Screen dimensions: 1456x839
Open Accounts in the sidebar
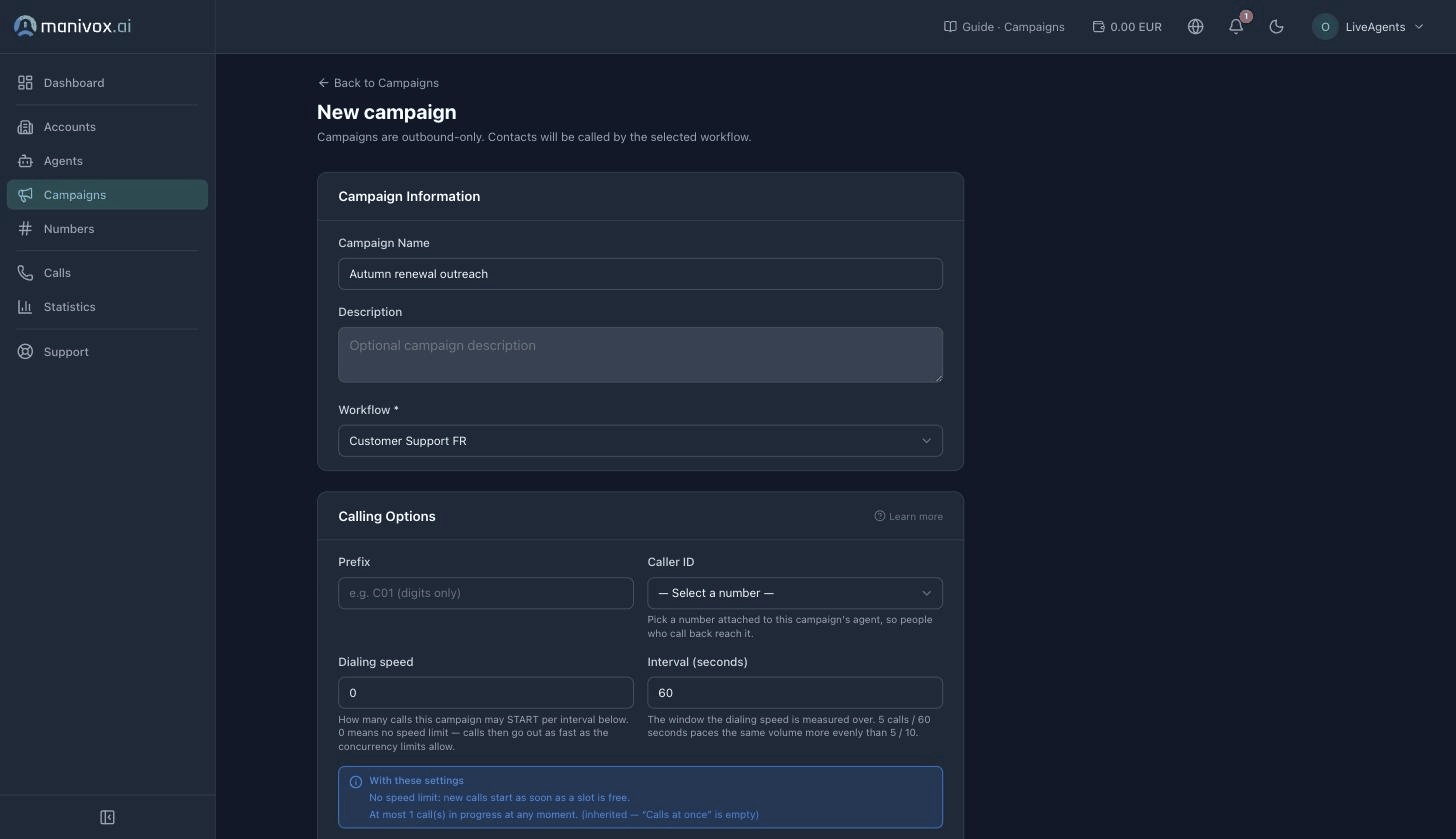tap(107, 127)
